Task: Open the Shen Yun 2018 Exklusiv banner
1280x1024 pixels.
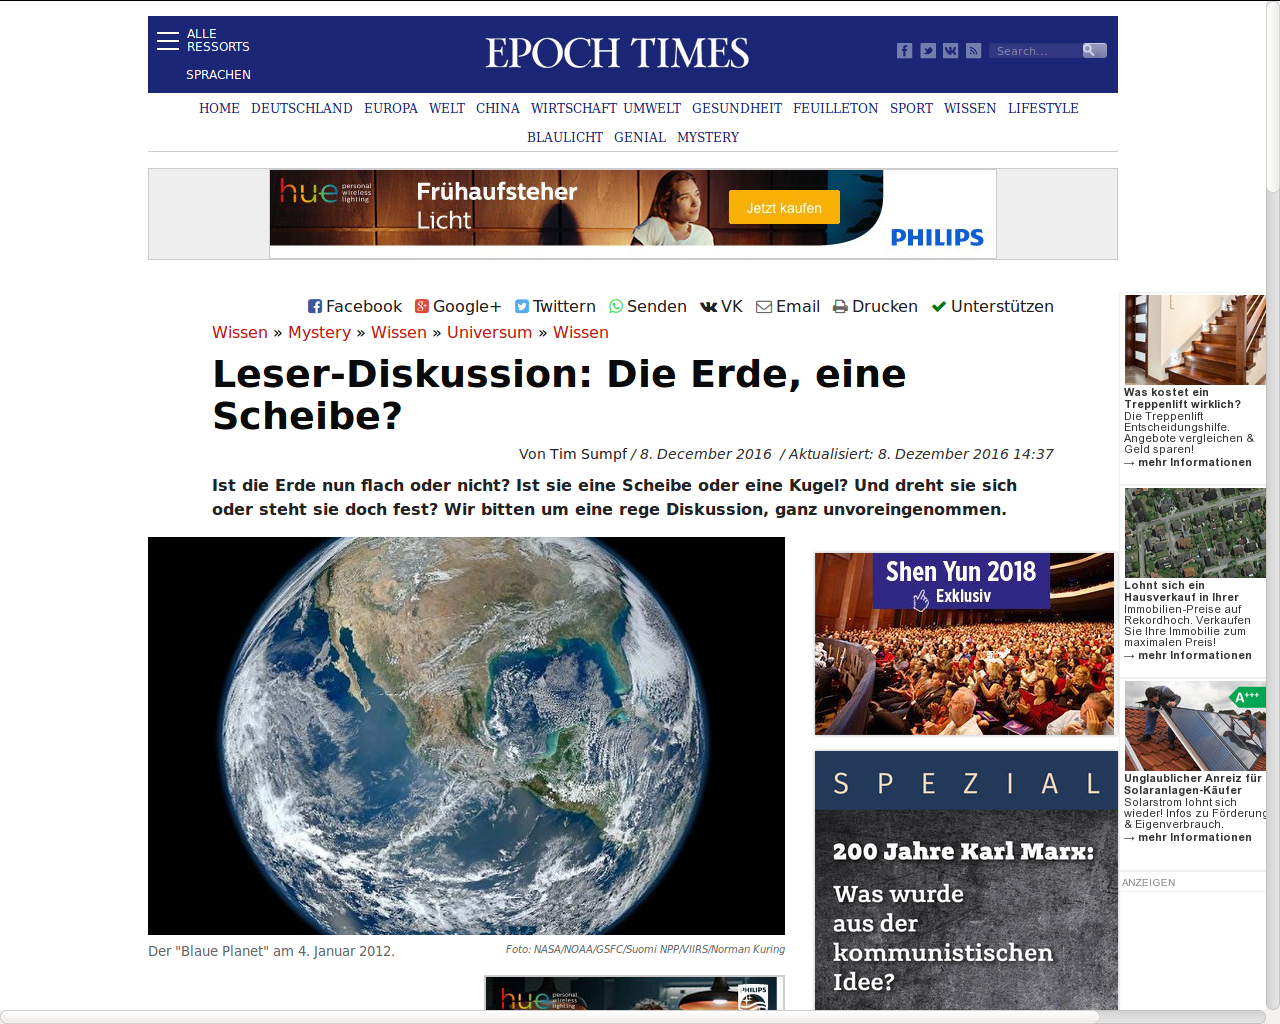Action: (964, 644)
